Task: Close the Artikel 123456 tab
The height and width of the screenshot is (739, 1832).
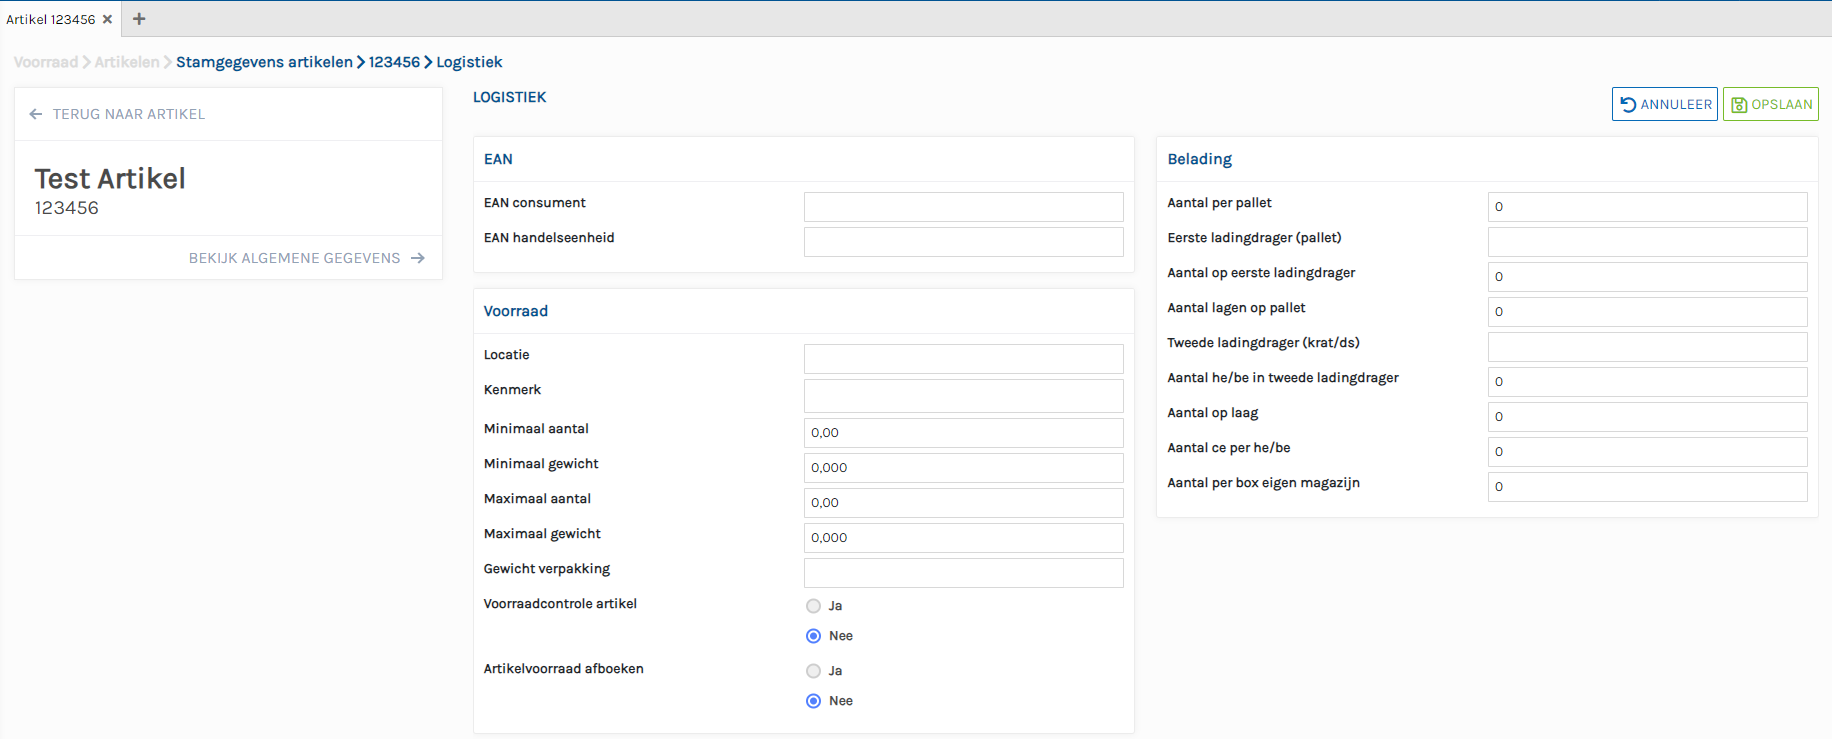Action: click(107, 19)
